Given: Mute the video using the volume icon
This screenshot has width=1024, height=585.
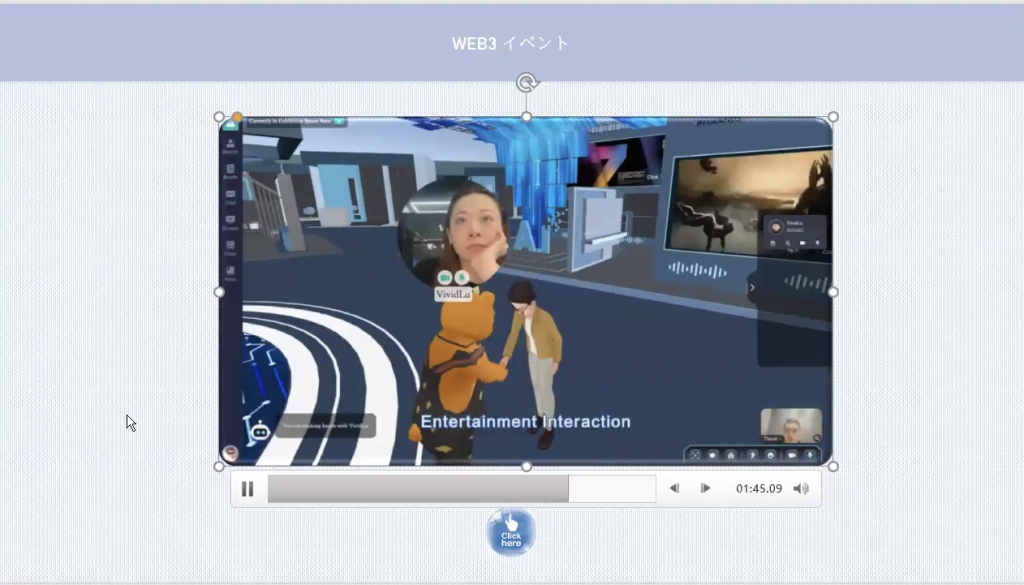Looking at the screenshot, I should (x=800, y=489).
